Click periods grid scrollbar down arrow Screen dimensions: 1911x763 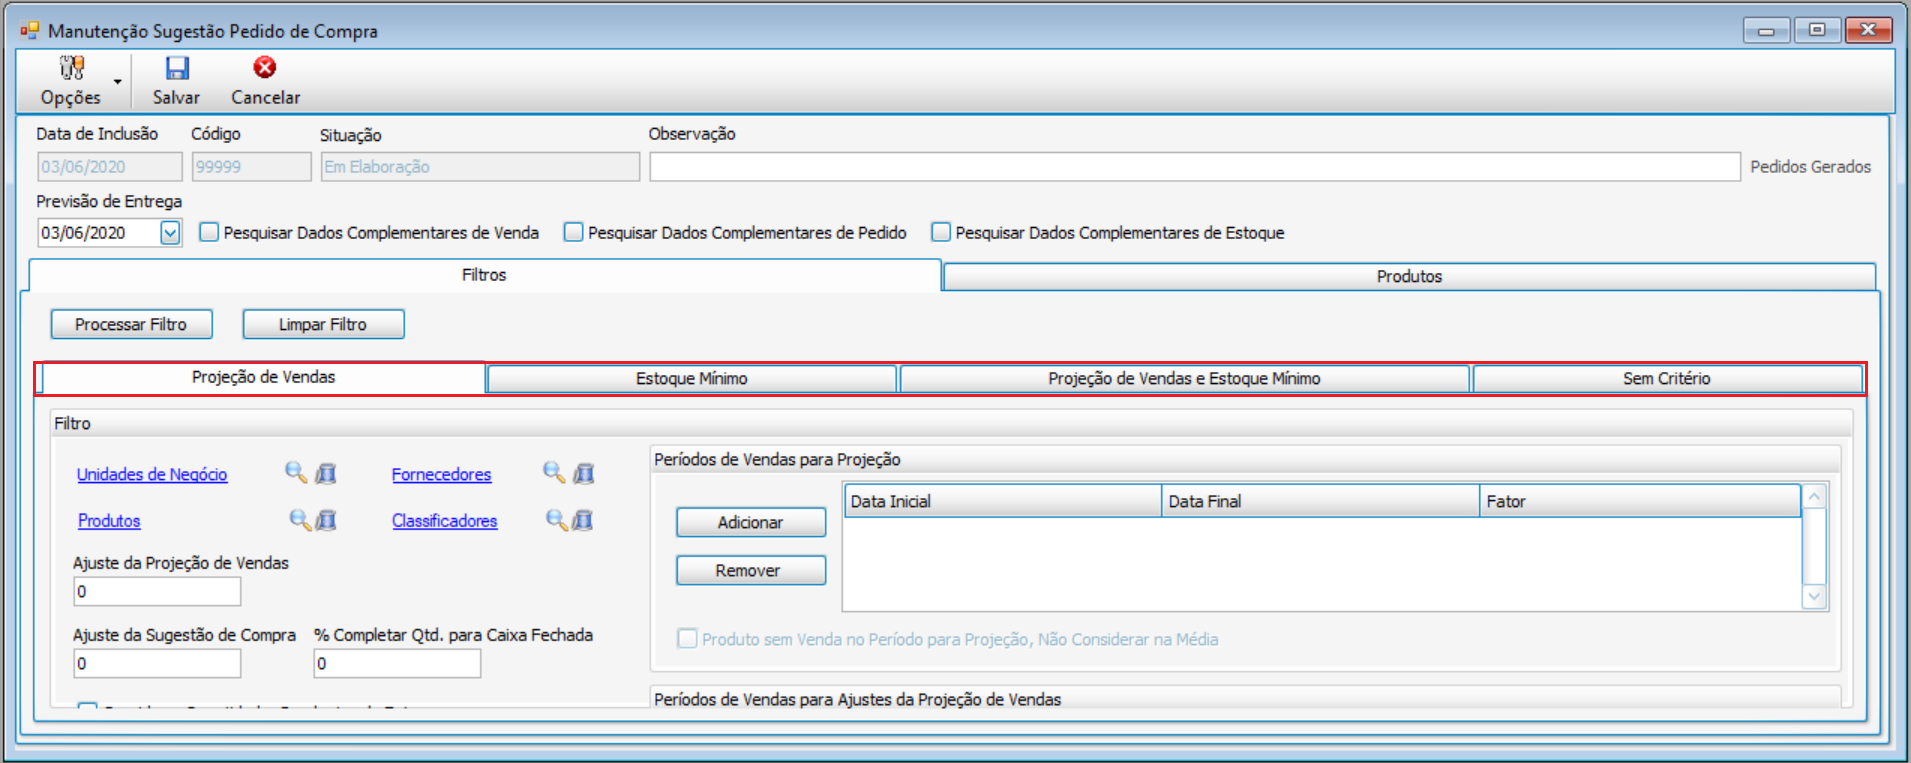(x=1814, y=597)
